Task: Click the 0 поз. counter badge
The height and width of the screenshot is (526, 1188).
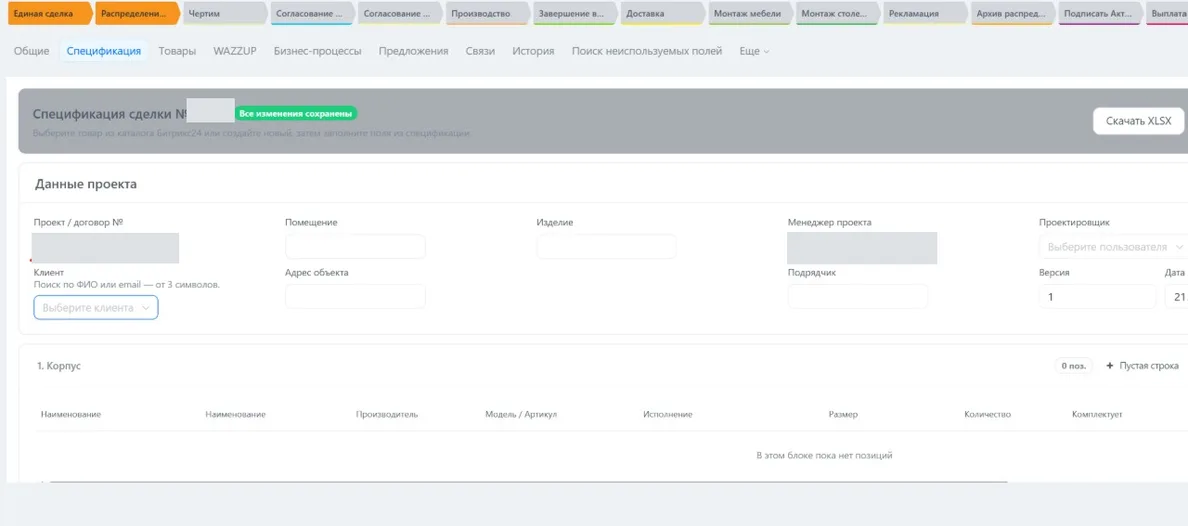Action: [x=1074, y=366]
